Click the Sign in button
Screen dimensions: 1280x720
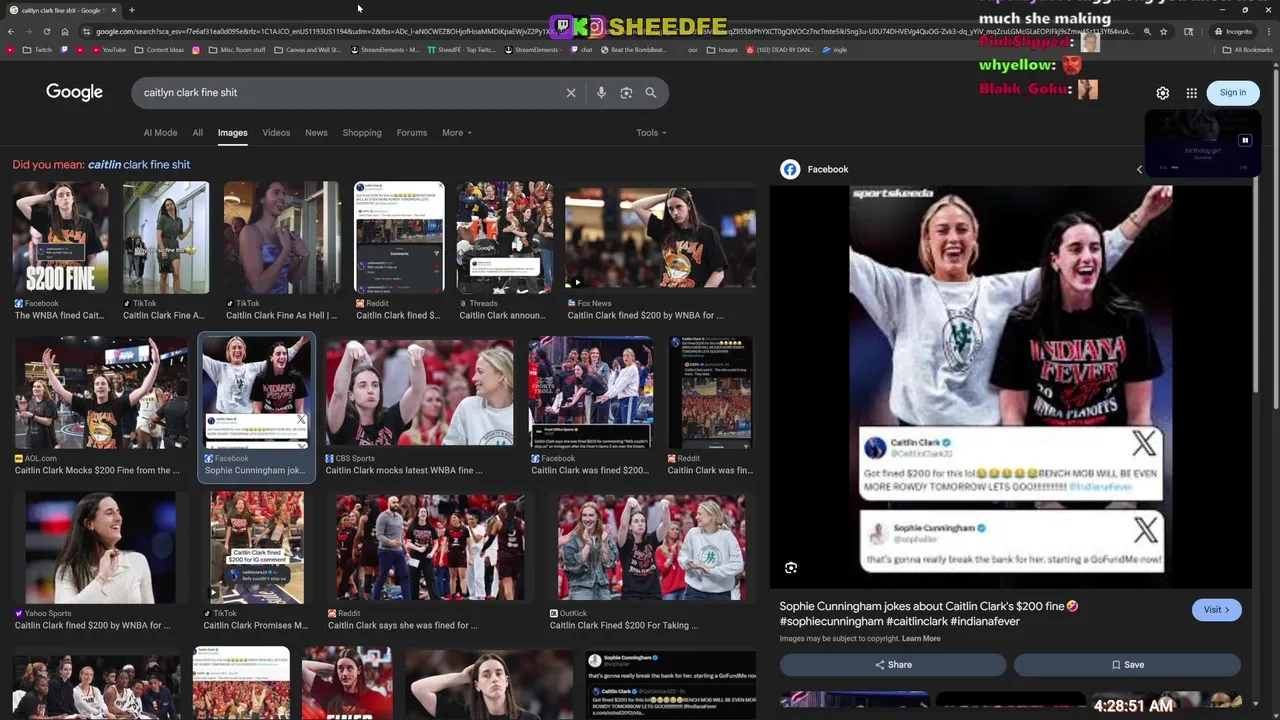[1233, 93]
